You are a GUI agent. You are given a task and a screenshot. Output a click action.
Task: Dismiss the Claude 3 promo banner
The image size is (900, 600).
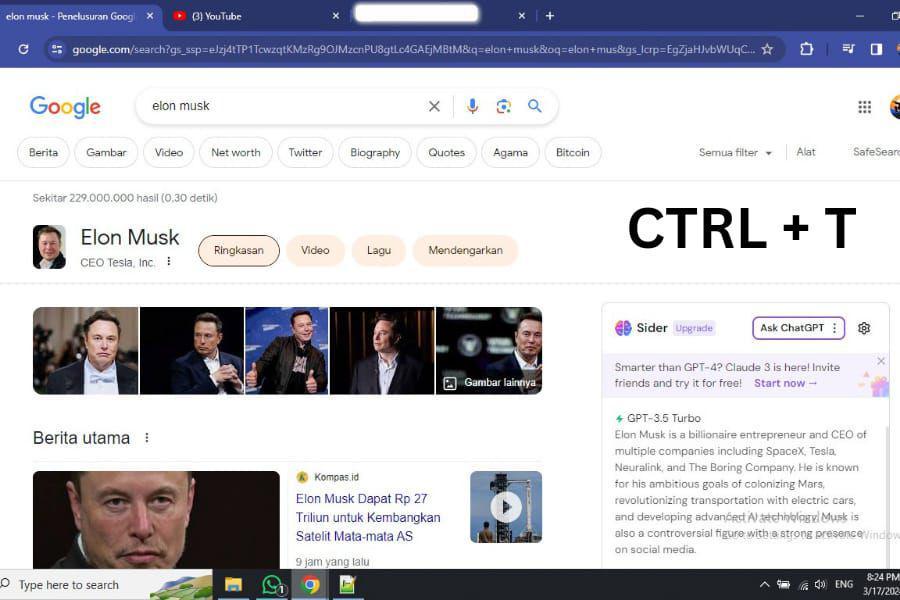pyautogui.click(x=881, y=361)
